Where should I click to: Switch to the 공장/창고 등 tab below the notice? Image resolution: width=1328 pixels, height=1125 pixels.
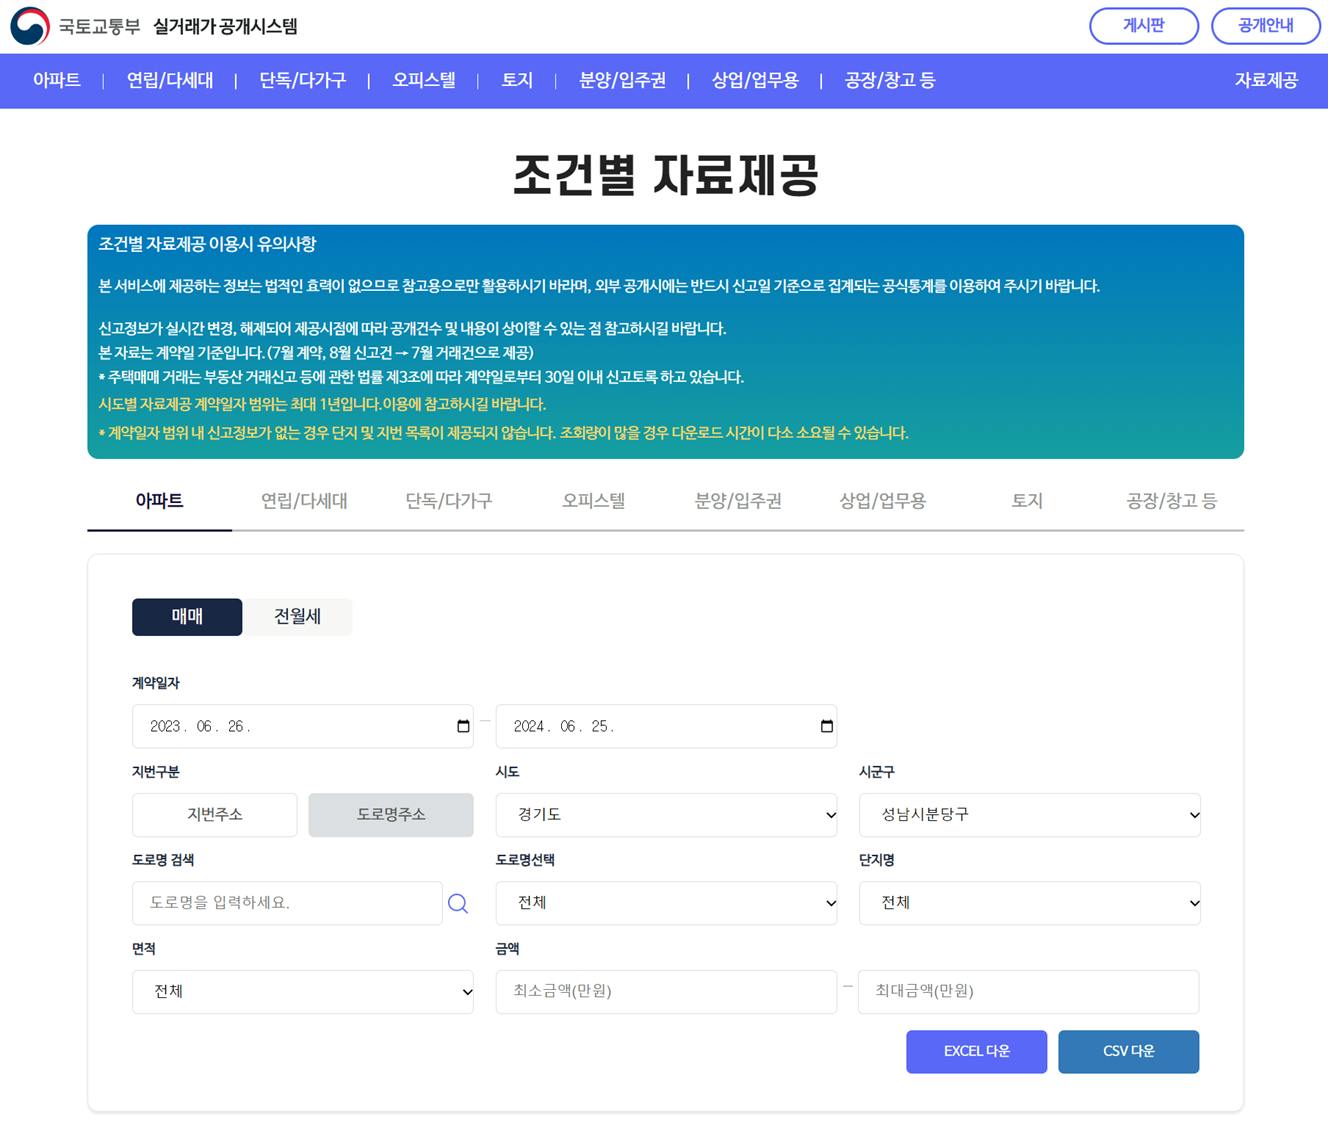pyautogui.click(x=1172, y=501)
